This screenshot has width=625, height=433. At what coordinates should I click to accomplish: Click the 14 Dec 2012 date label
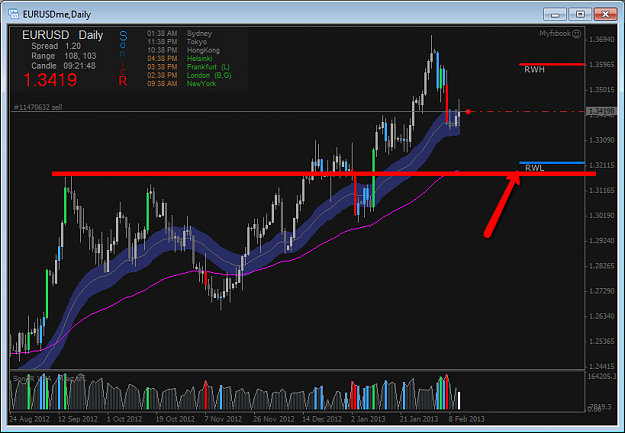tap(322, 419)
